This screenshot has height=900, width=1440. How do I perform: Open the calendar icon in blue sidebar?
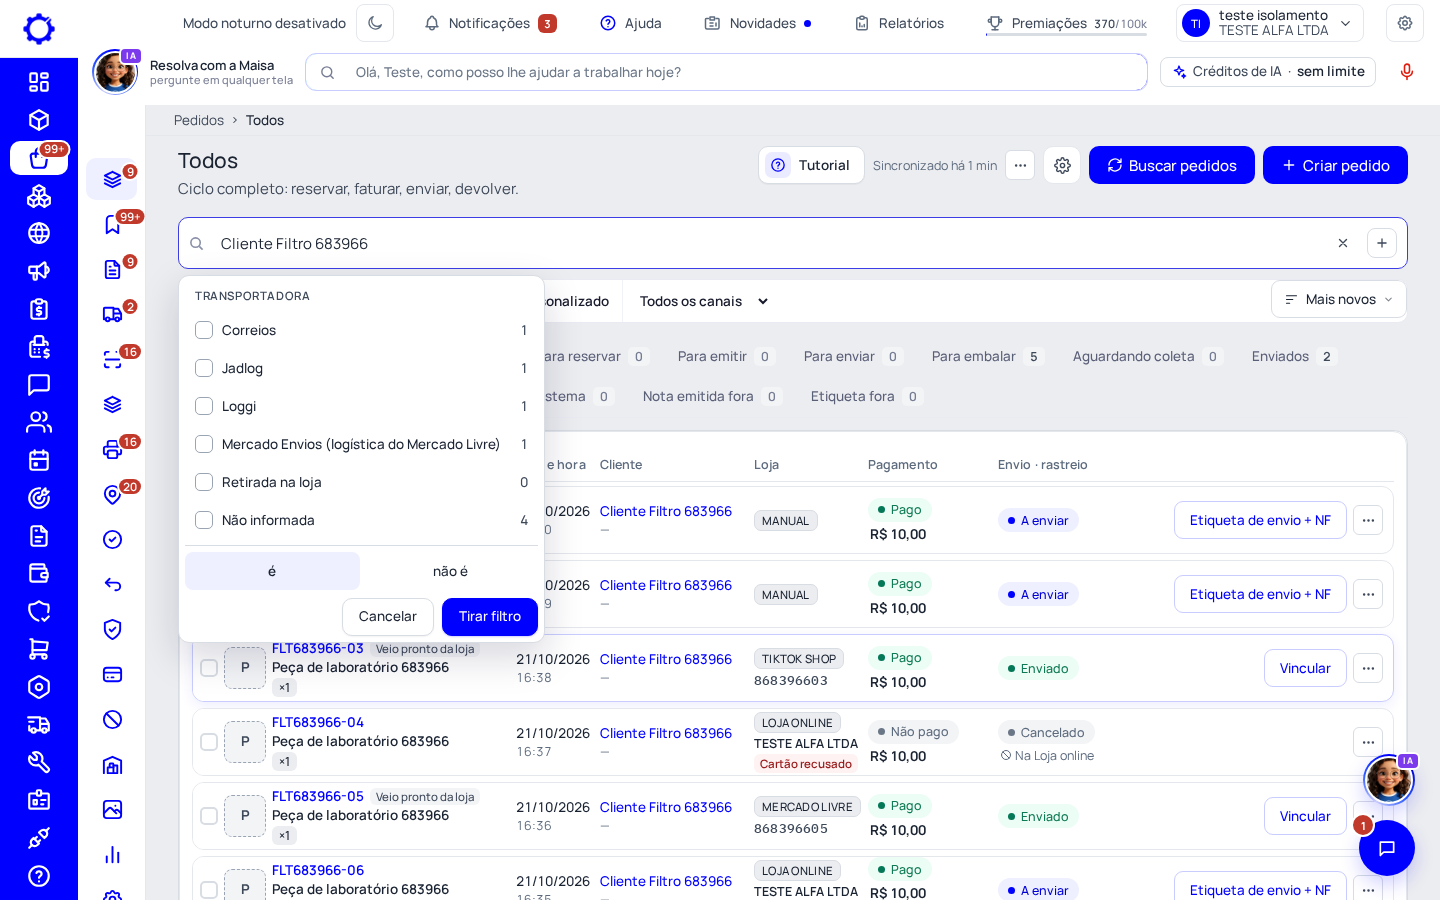pyautogui.click(x=39, y=460)
